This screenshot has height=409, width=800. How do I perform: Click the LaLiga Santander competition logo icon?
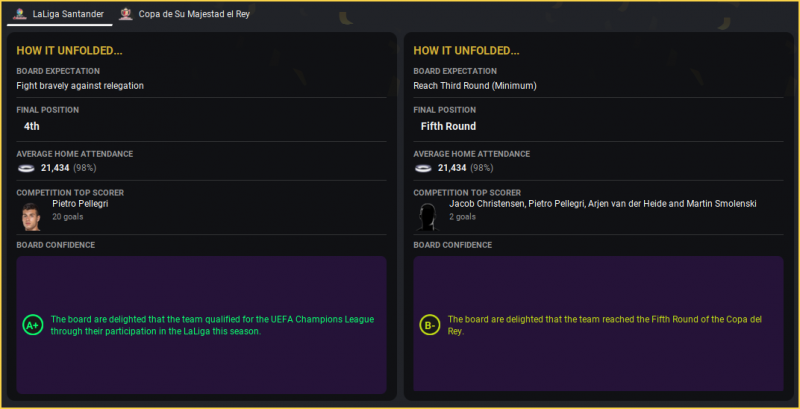tap(20, 14)
